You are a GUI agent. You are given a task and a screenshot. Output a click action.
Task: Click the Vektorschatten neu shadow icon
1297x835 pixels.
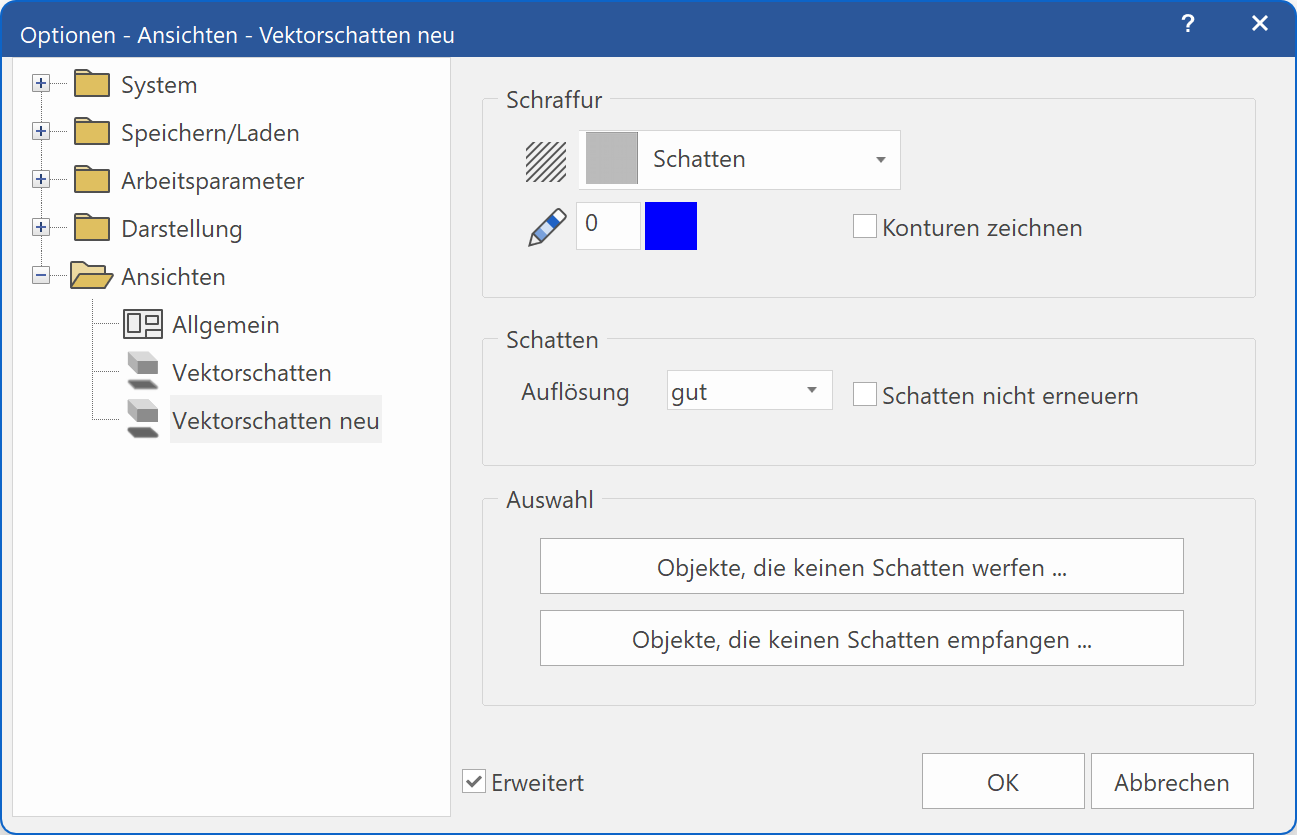pyautogui.click(x=143, y=418)
